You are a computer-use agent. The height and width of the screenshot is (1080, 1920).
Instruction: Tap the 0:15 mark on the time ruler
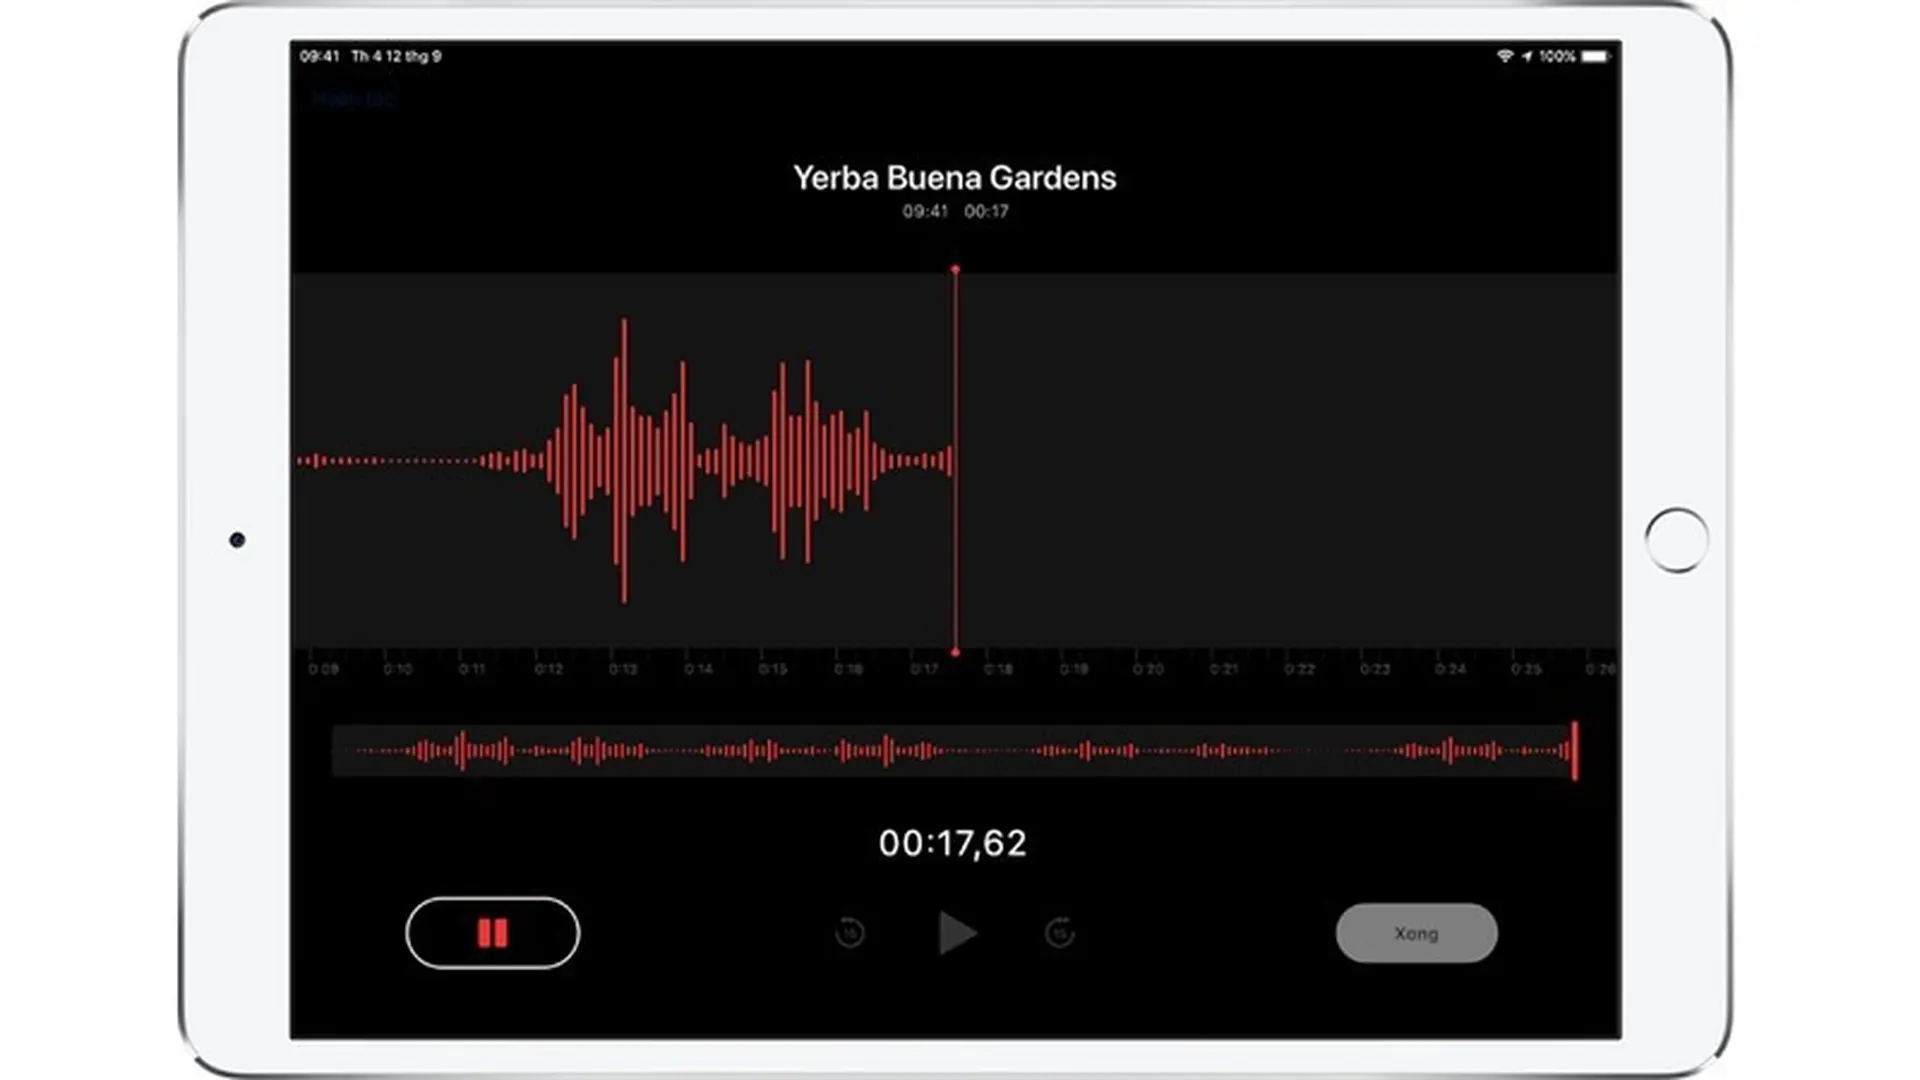pyautogui.click(x=773, y=669)
